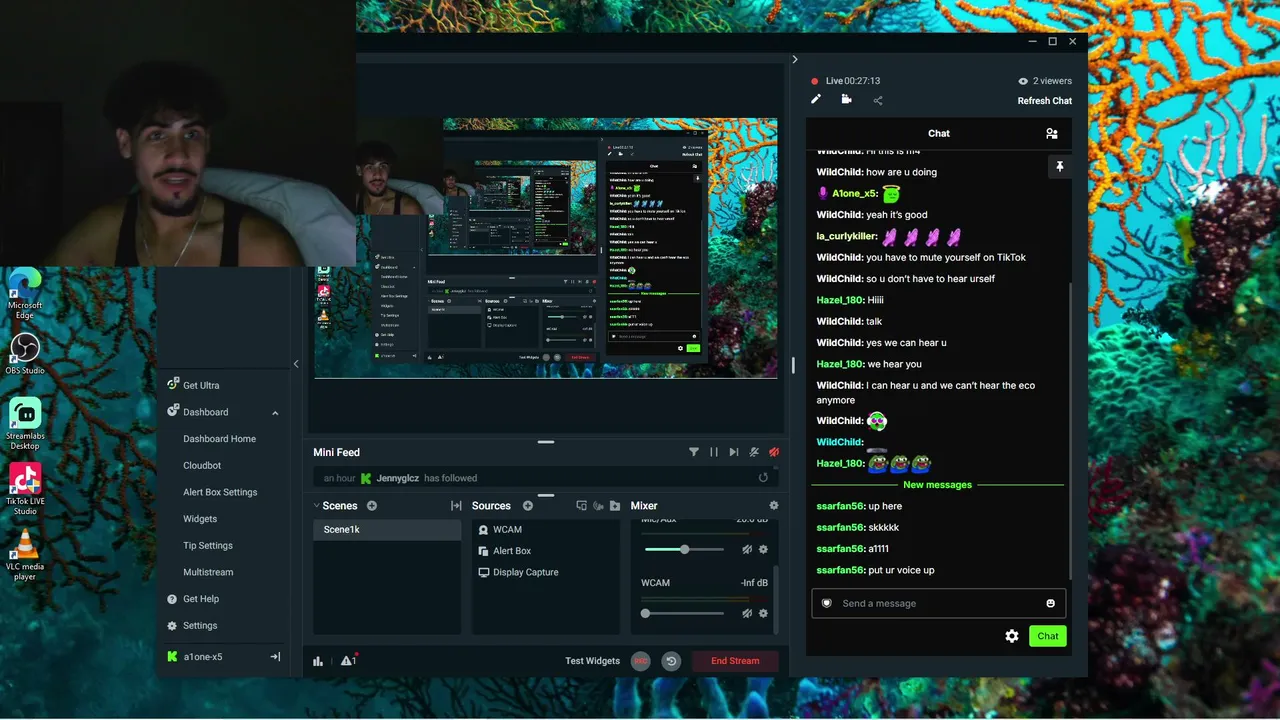Open Mic/Aux channel settings gear
1280x720 pixels.
[763, 549]
